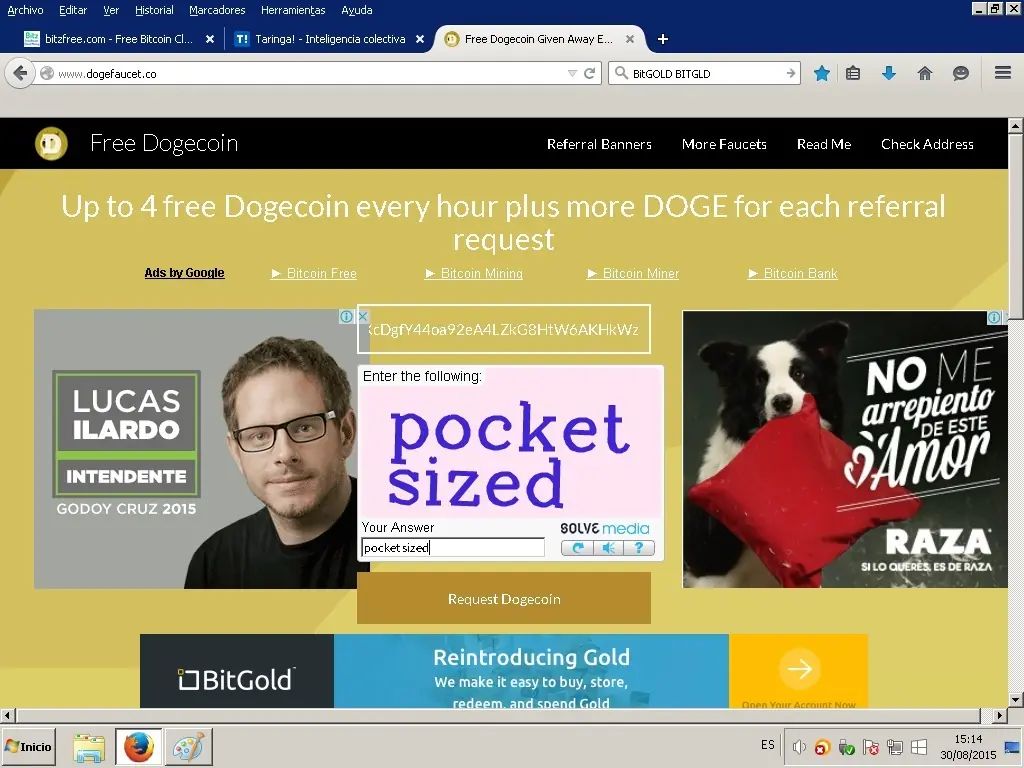Click the search go arrow in search box
Image resolution: width=1024 pixels, height=768 pixels.
[x=791, y=73]
